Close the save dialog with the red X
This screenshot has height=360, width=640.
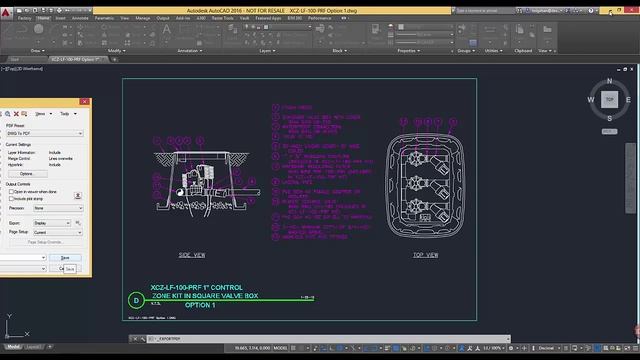[x=84, y=102]
